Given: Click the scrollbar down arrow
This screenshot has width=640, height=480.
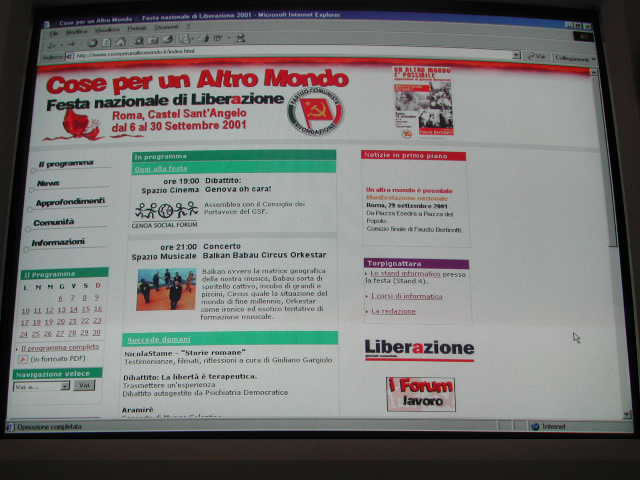Looking at the screenshot, I should point(627,415).
